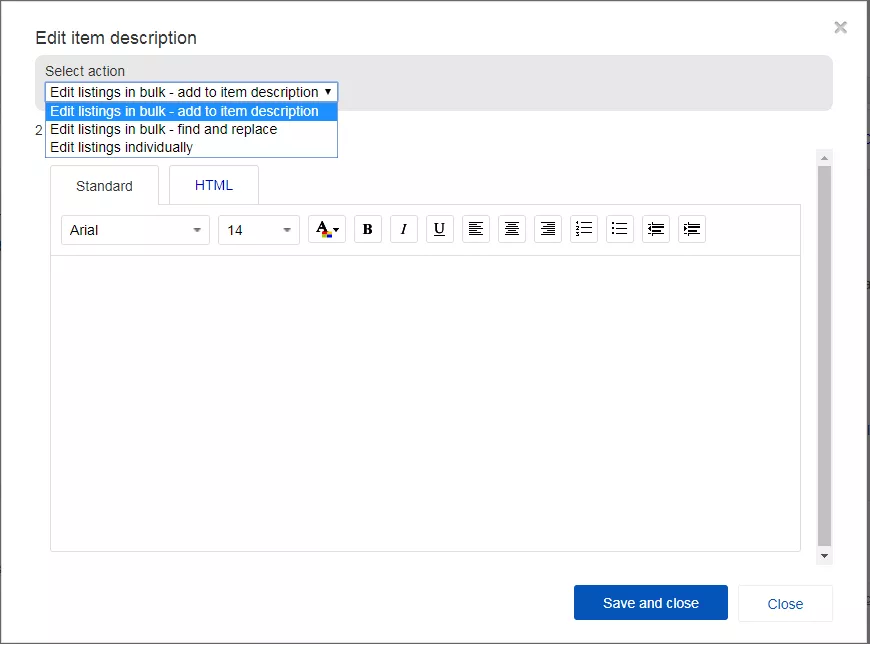Viewport: 870px width, 647px height.
Task: Open the Arial font family dropdown
Action: click(135, 230)
